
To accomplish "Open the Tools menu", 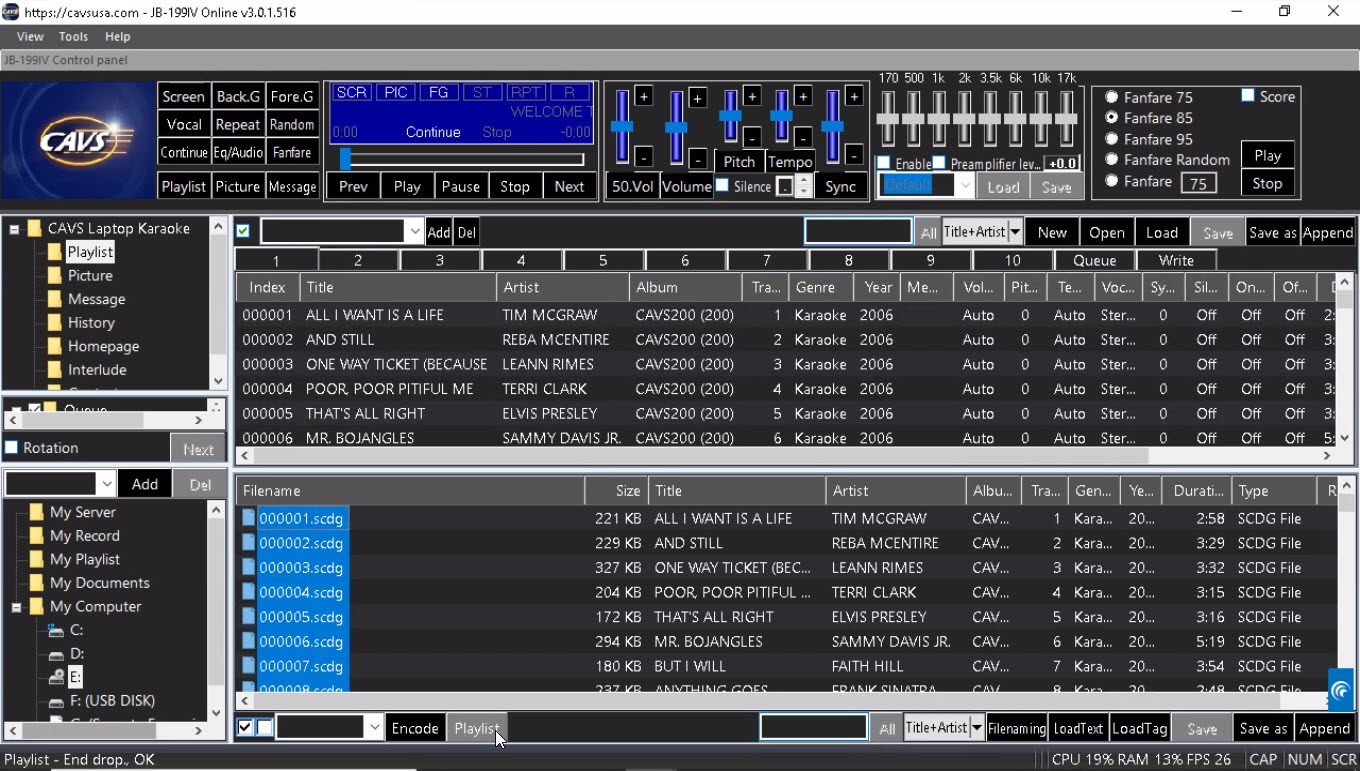I will click(73, 36).
